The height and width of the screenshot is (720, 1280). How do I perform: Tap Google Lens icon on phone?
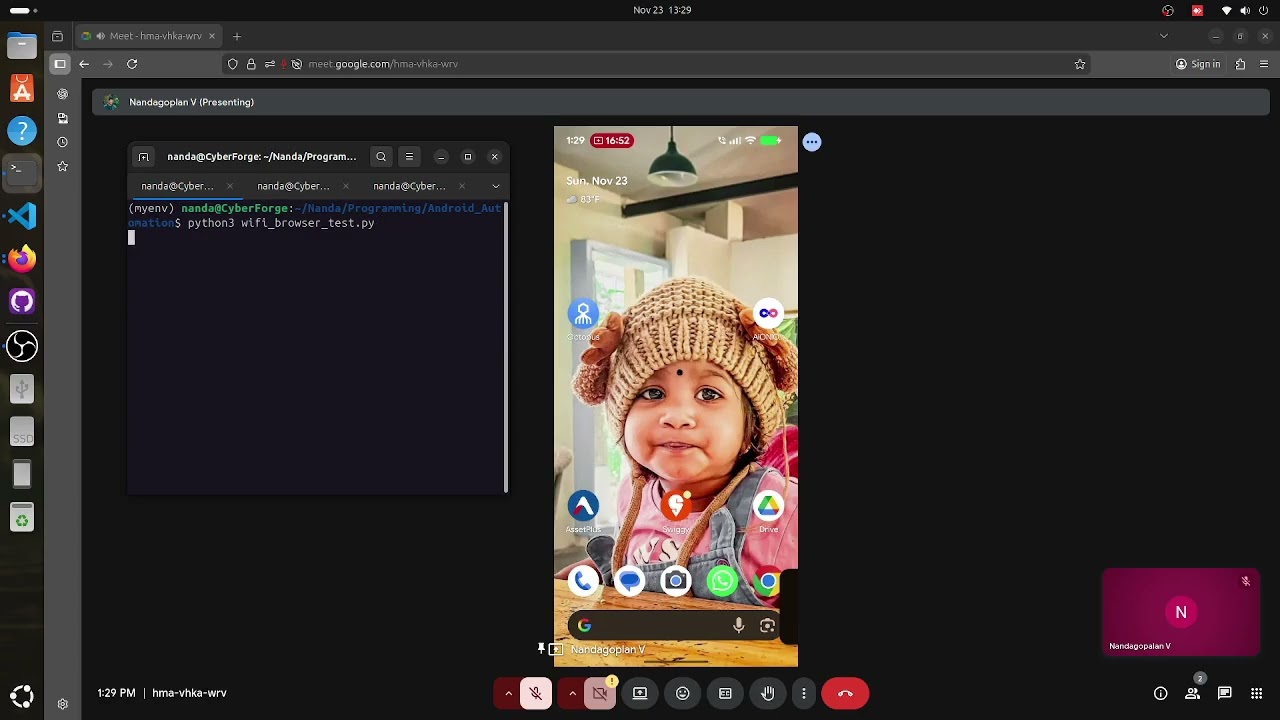point(767,626)
